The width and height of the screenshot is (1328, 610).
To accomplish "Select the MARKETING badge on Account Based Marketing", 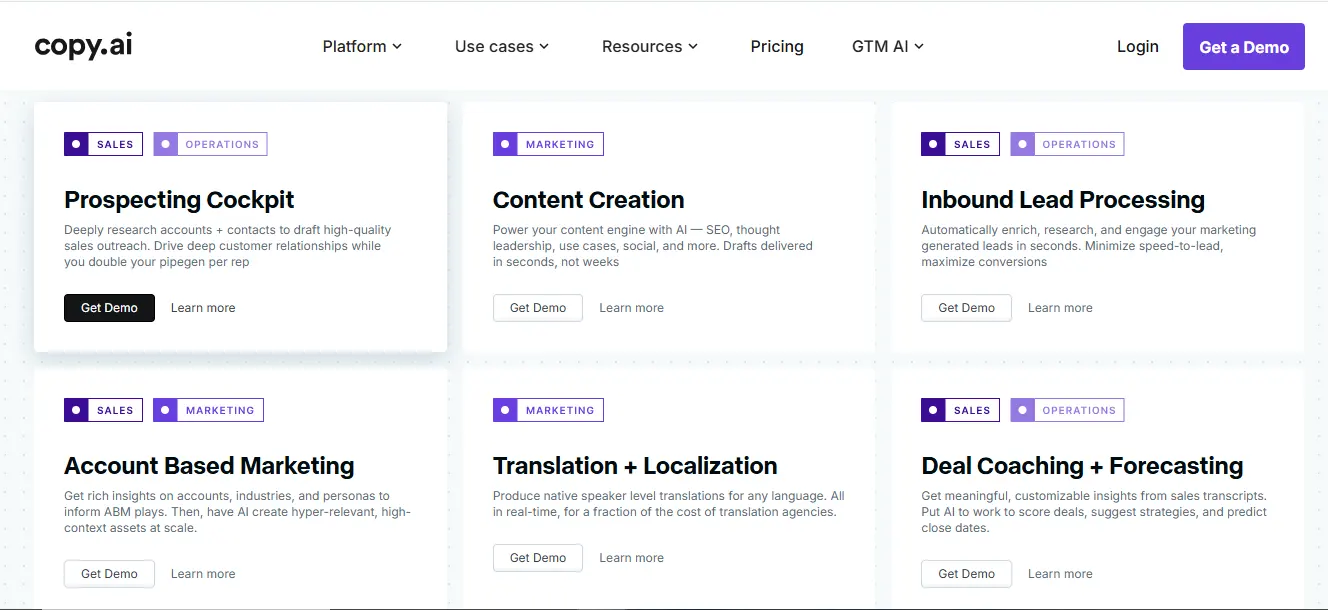I will tap(208, 409).
